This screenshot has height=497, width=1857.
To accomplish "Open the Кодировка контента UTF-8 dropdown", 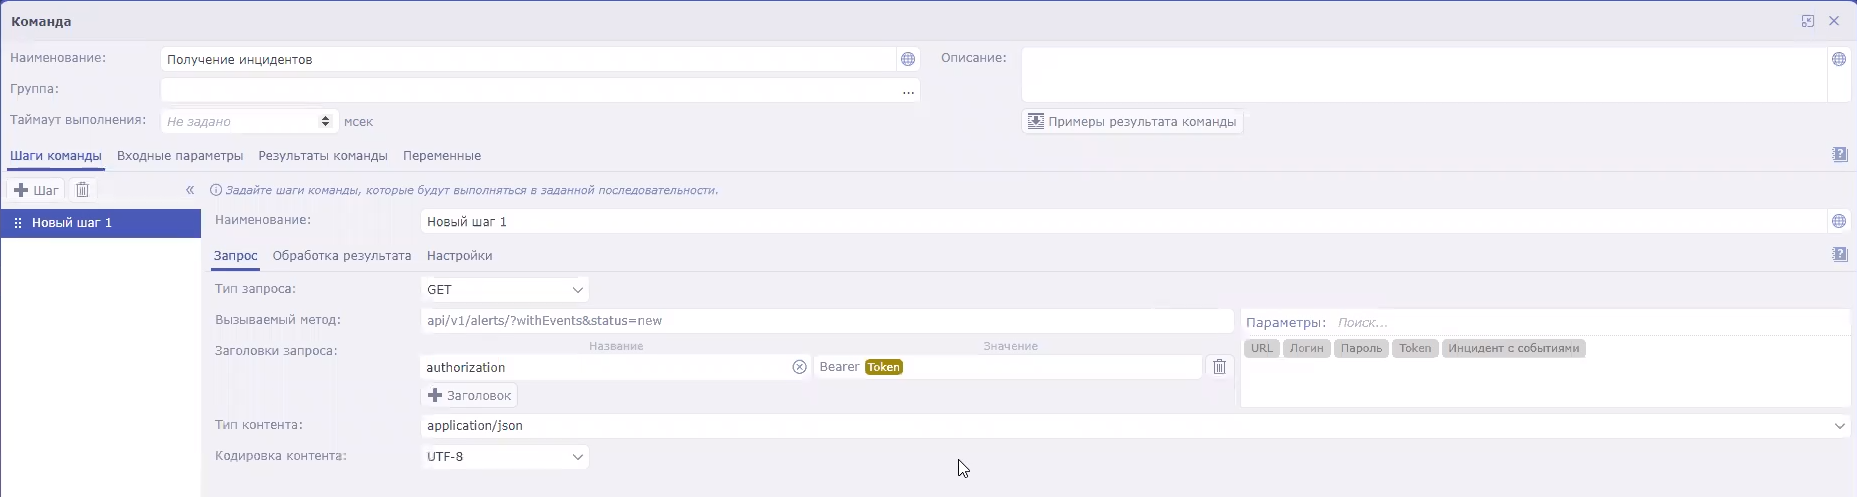I will (x=504, y=457).
